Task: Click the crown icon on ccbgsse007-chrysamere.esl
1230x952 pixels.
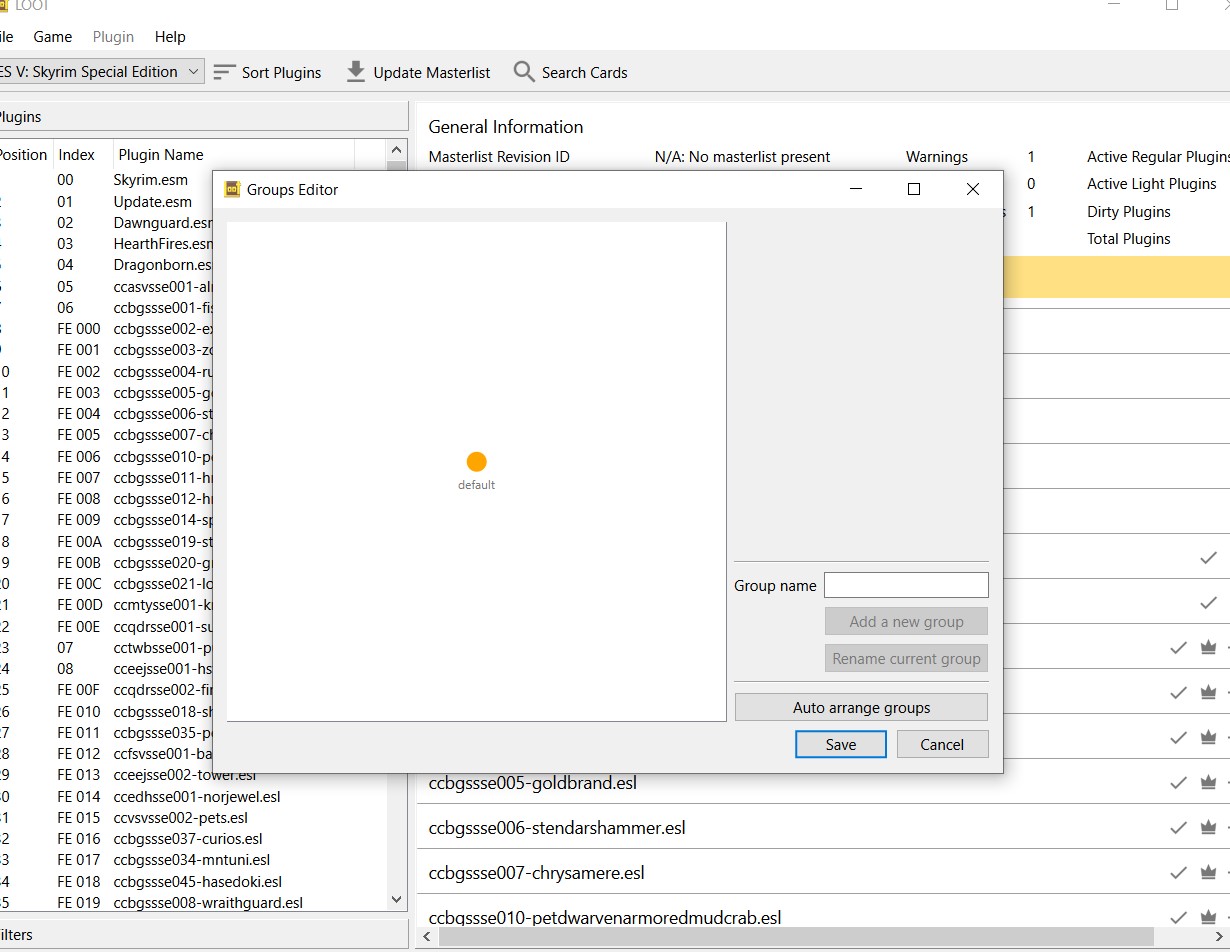Action: coord(1208,872)
